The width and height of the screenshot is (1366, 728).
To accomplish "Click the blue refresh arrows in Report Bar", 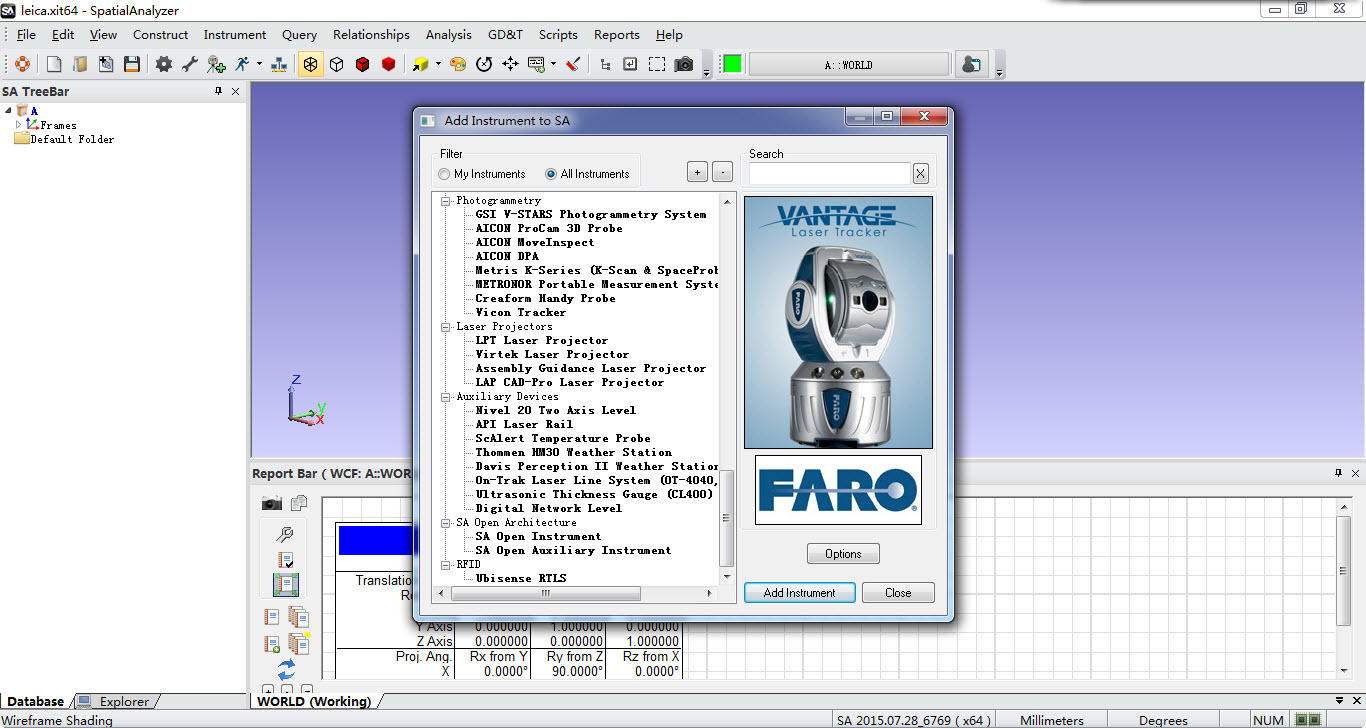I will tap(286, 669).
